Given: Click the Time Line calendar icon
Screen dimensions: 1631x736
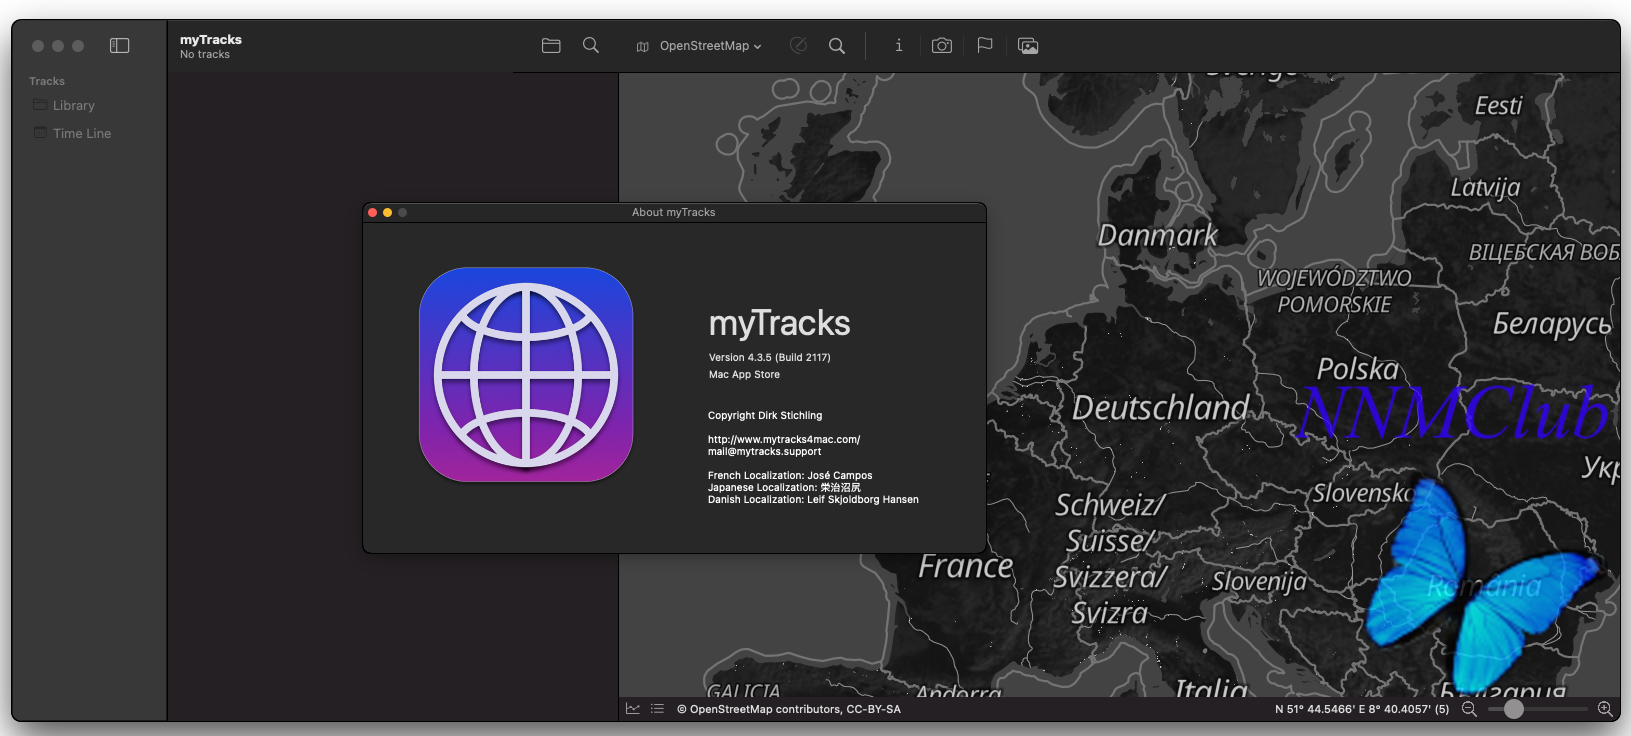Looking at the screenshot, I should coord(40,133).
